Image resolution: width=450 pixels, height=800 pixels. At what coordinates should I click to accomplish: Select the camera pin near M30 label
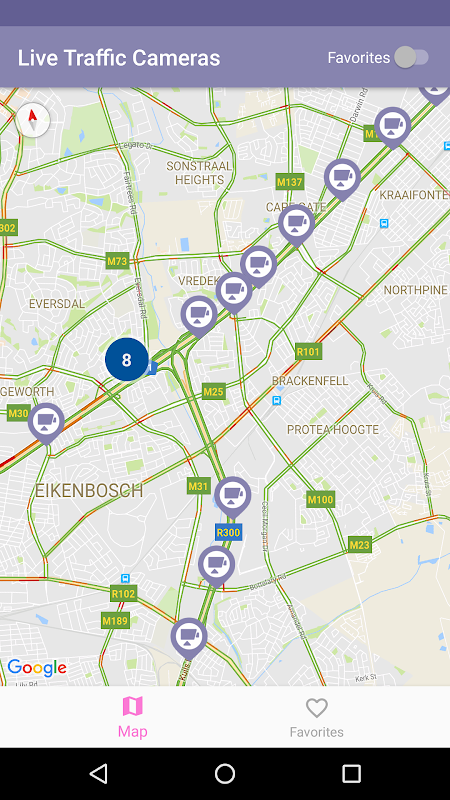(46, 423)
